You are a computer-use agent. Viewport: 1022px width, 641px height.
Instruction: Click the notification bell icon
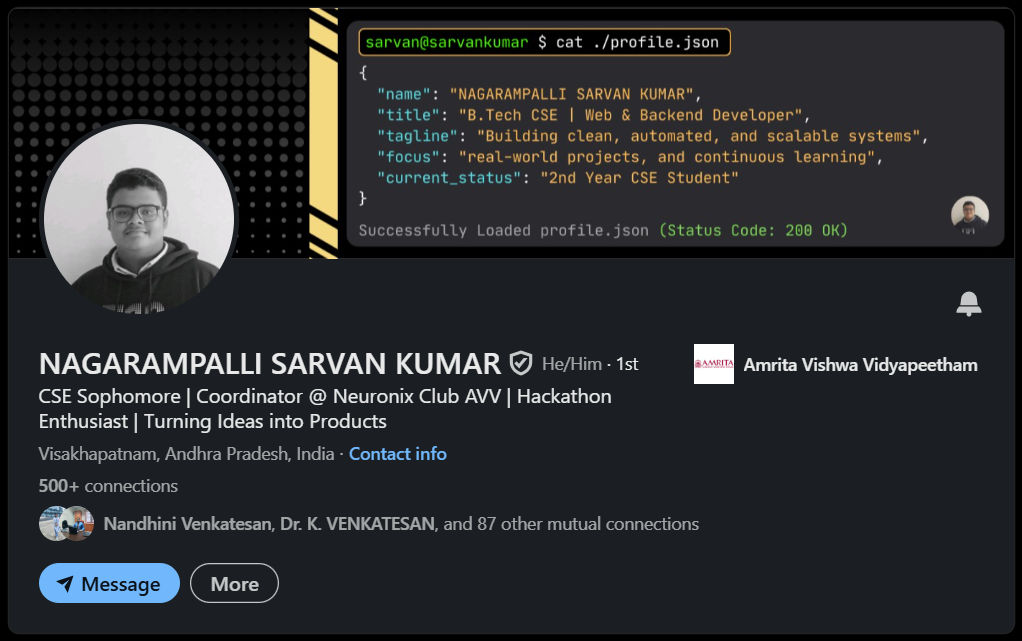pyautogui.click(x=969, y=304)
